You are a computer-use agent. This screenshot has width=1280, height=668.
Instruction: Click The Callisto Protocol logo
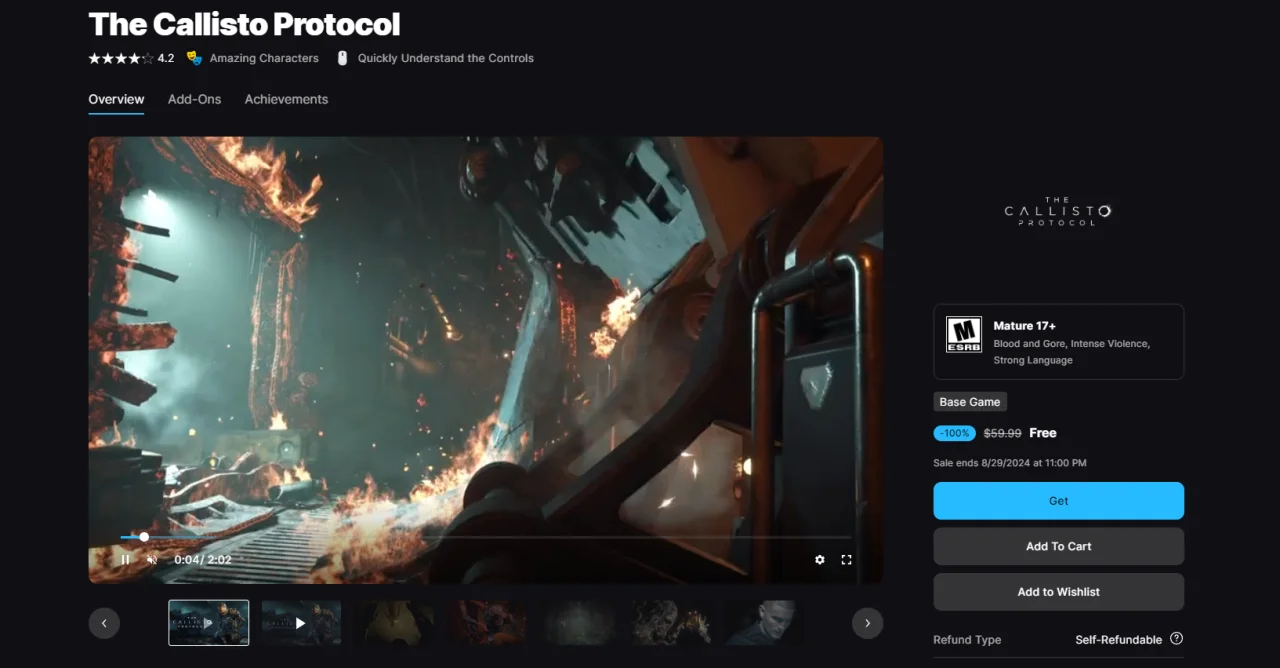(x=1058, y=211)
